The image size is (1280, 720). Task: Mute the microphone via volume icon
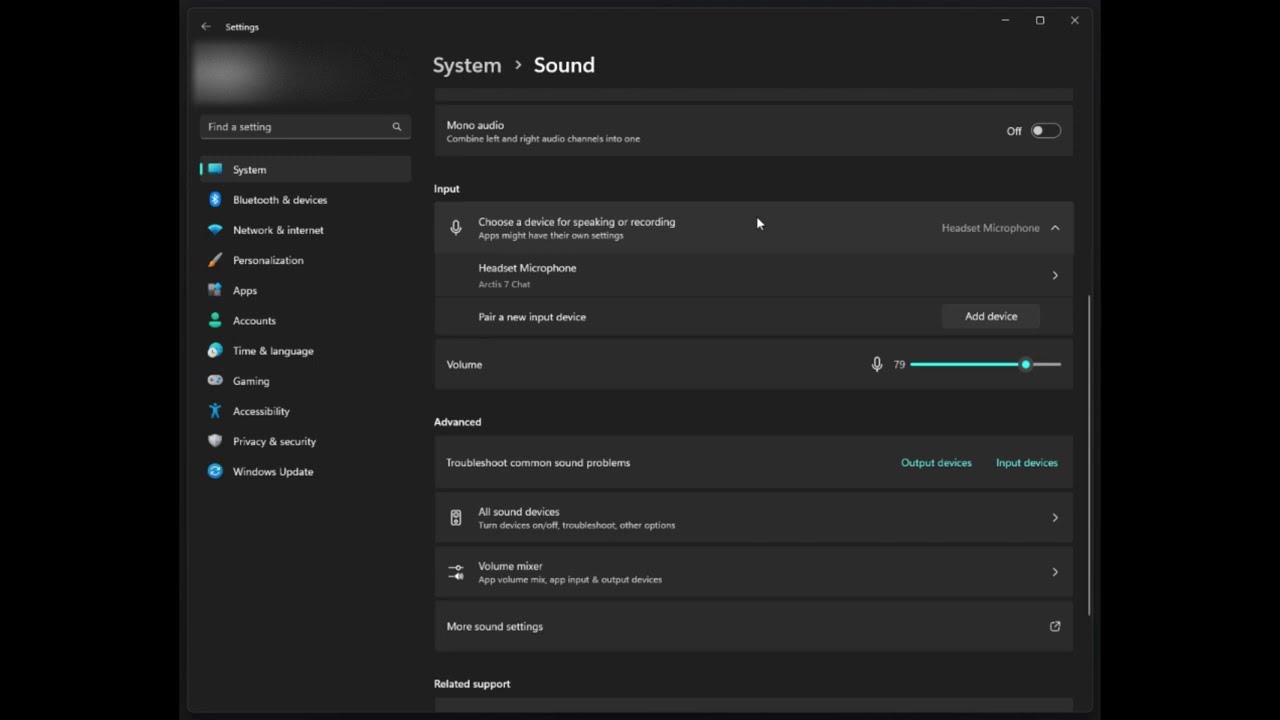point(877,365)
